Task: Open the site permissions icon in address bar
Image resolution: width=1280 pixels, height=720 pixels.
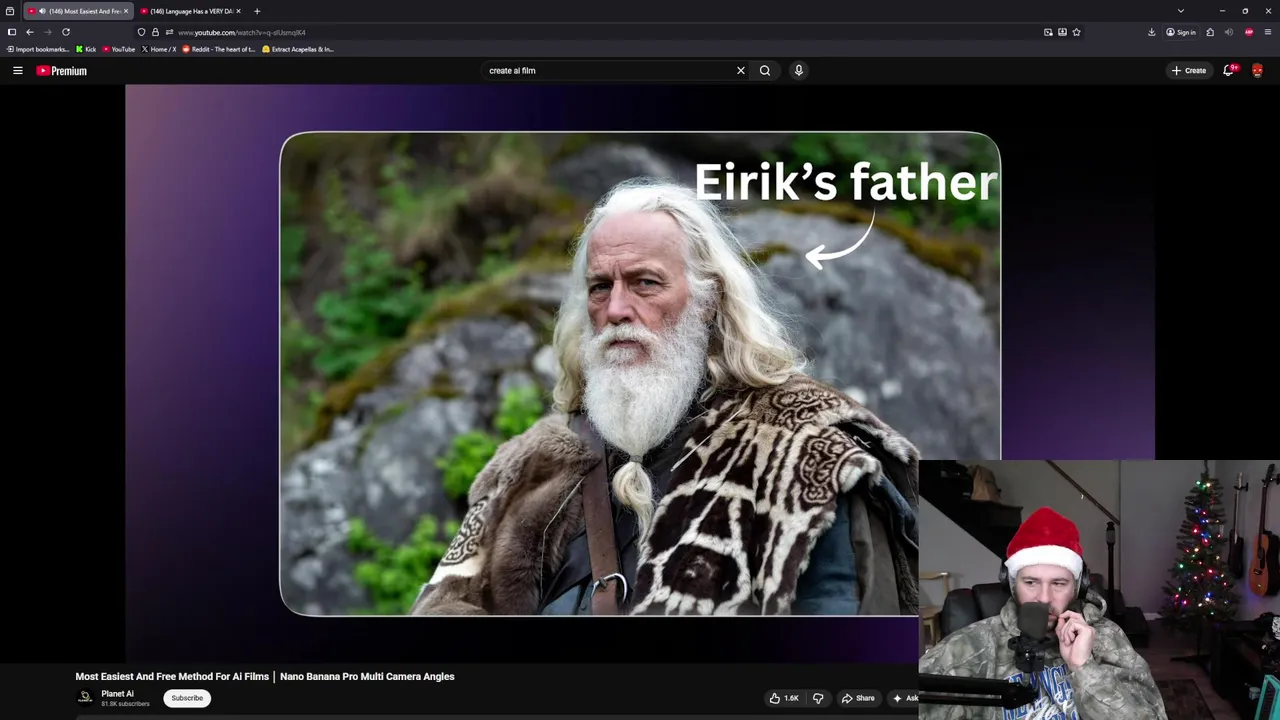Action: (x=169, y=32)
